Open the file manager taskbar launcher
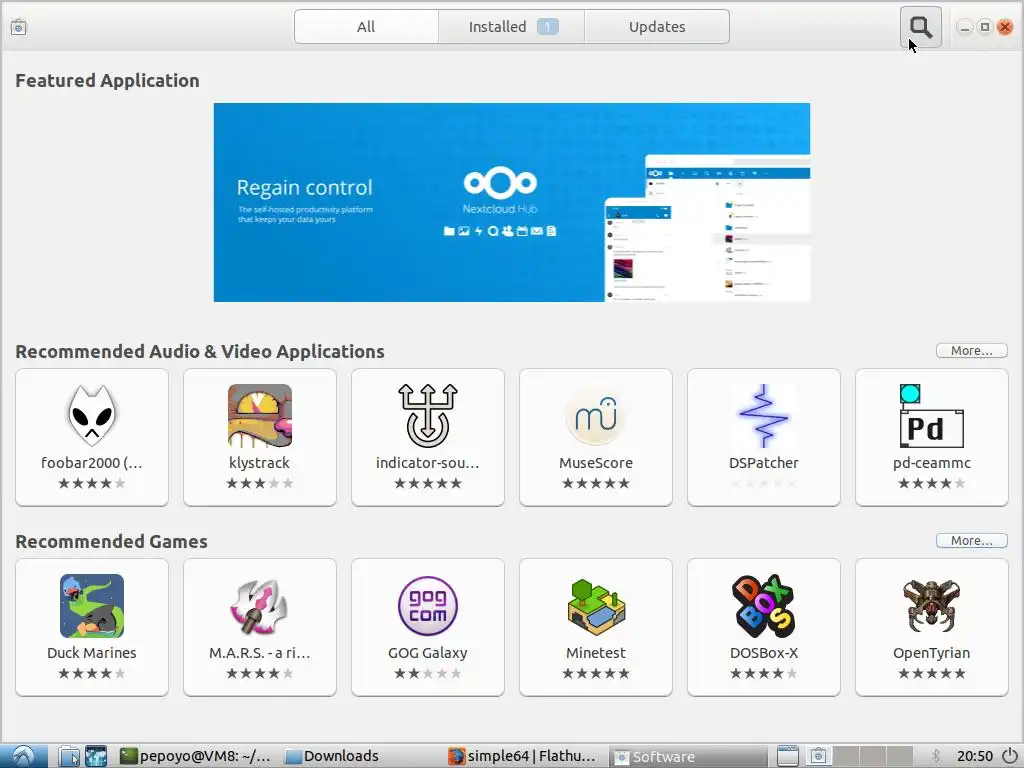 [69, 756]
